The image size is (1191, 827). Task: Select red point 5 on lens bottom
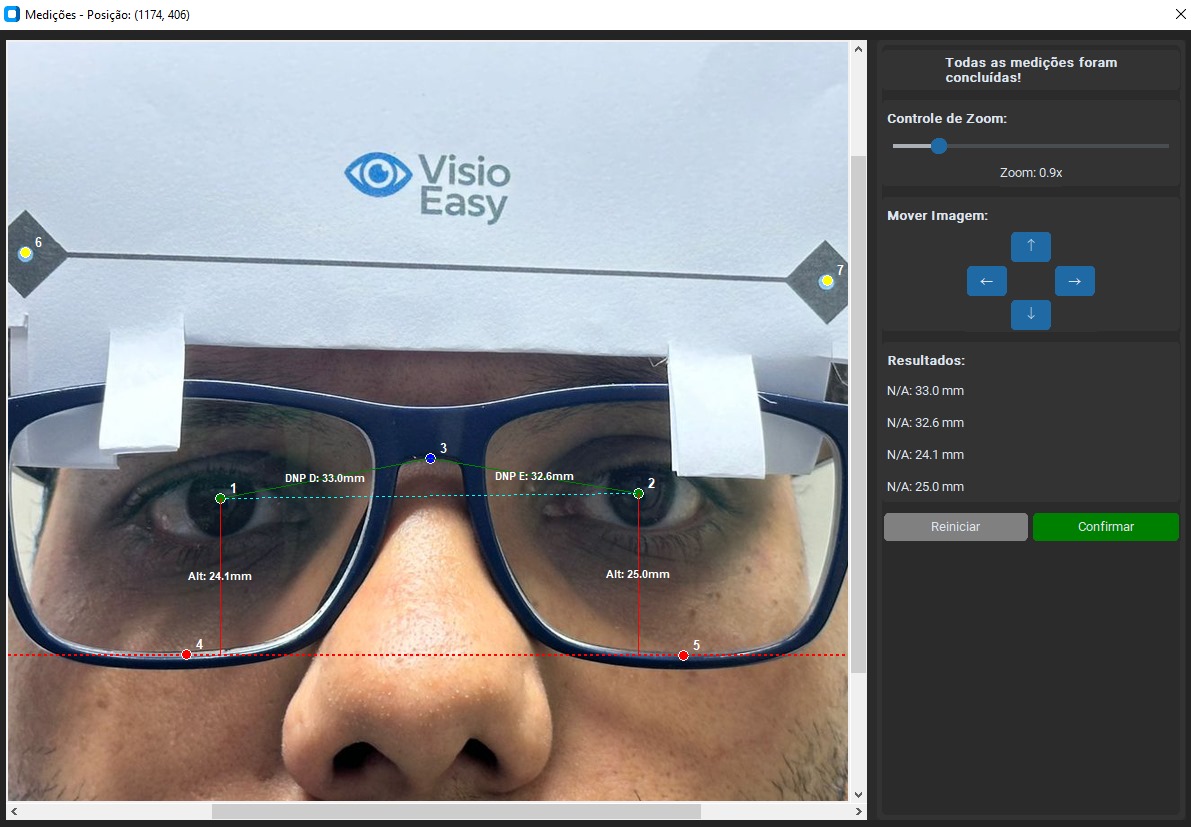(x=684, y=655)
